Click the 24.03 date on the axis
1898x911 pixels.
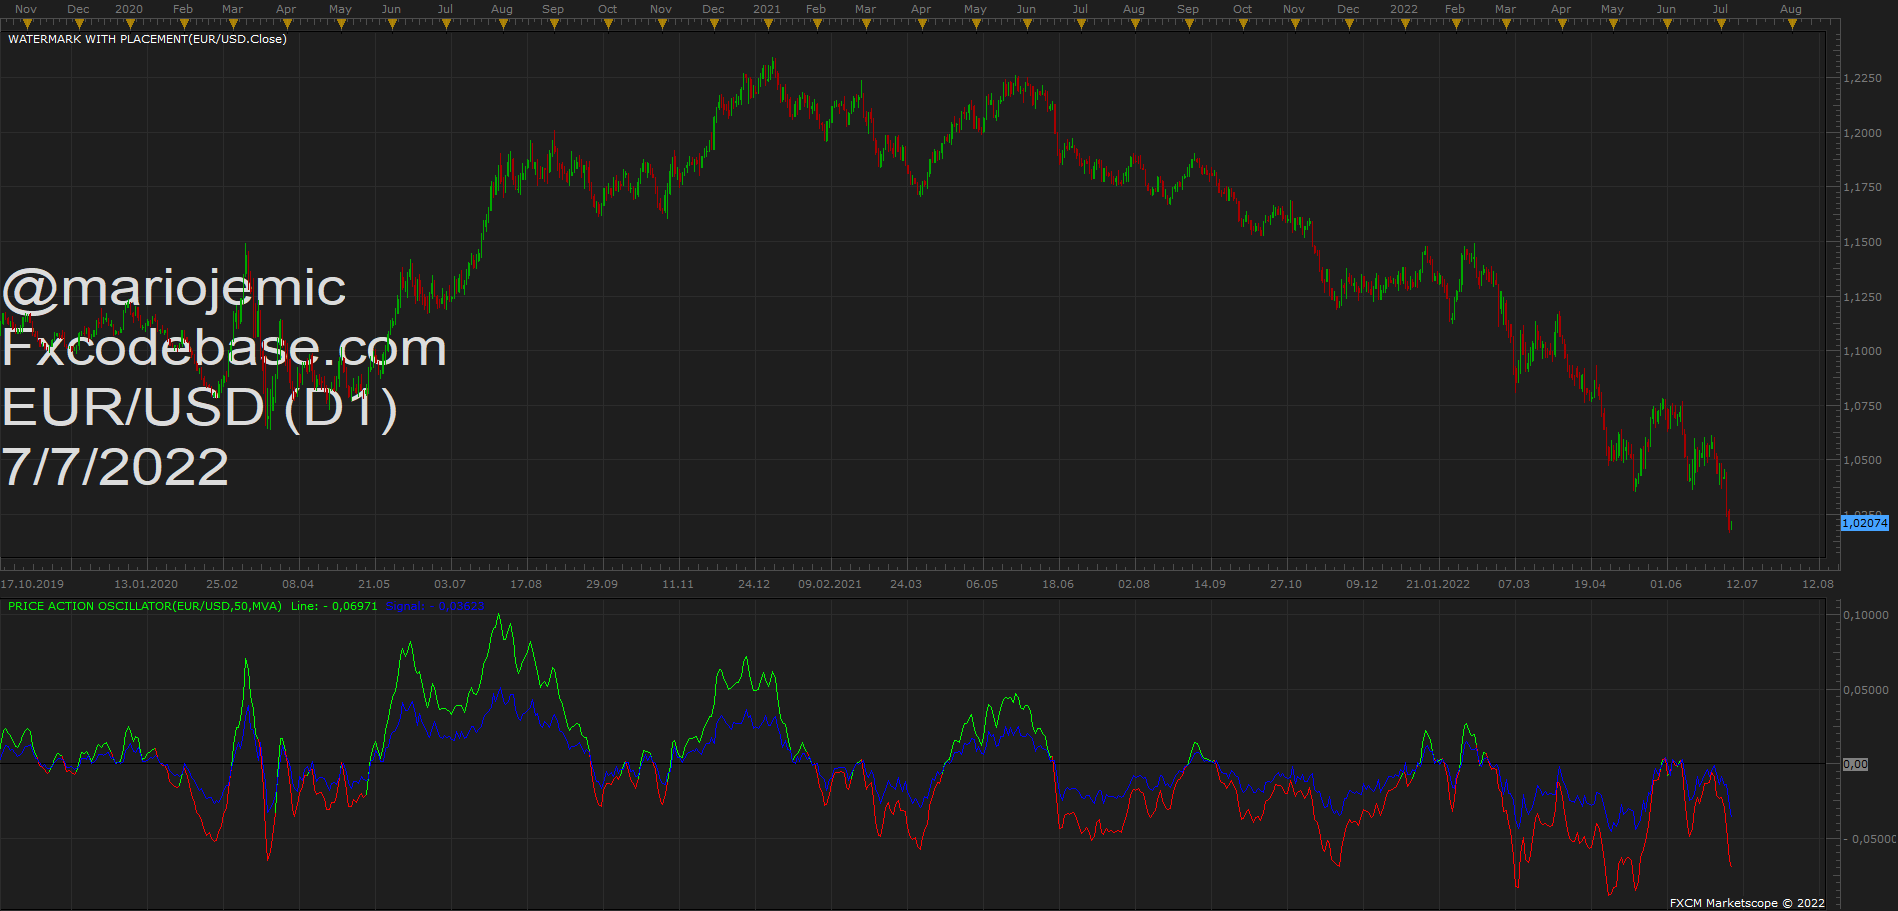(x=906, y=584)
